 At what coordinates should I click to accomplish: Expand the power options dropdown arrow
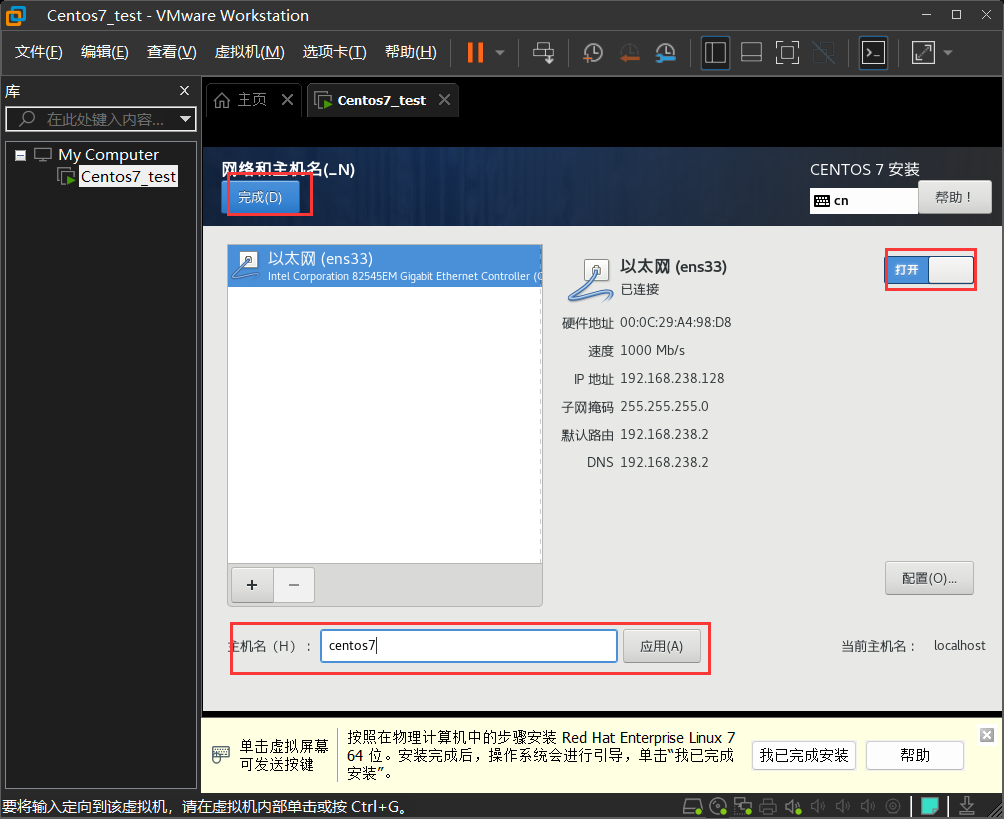click(500, 53)
